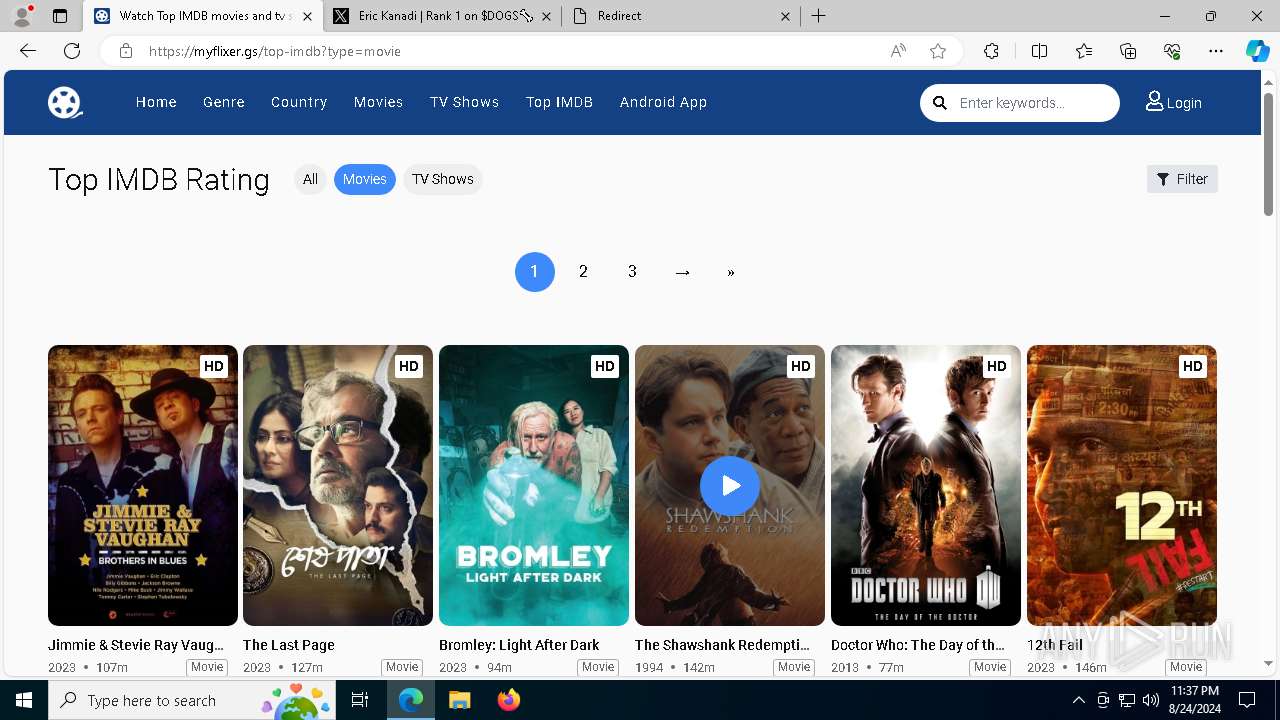Open Android App navigation link
The height and width of the screenshot is (720, 1280).
point(663,102)
